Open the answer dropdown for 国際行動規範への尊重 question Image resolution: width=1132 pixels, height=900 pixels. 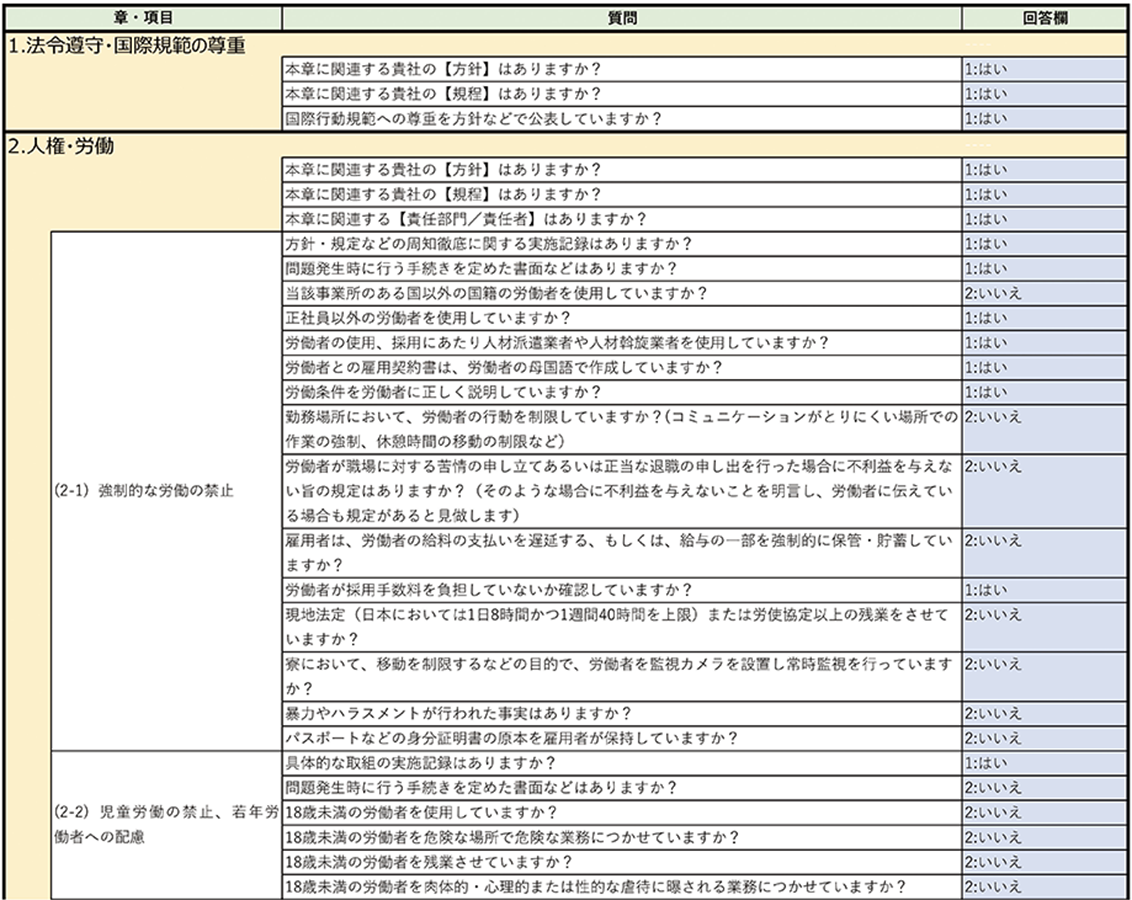[1043, 119]
